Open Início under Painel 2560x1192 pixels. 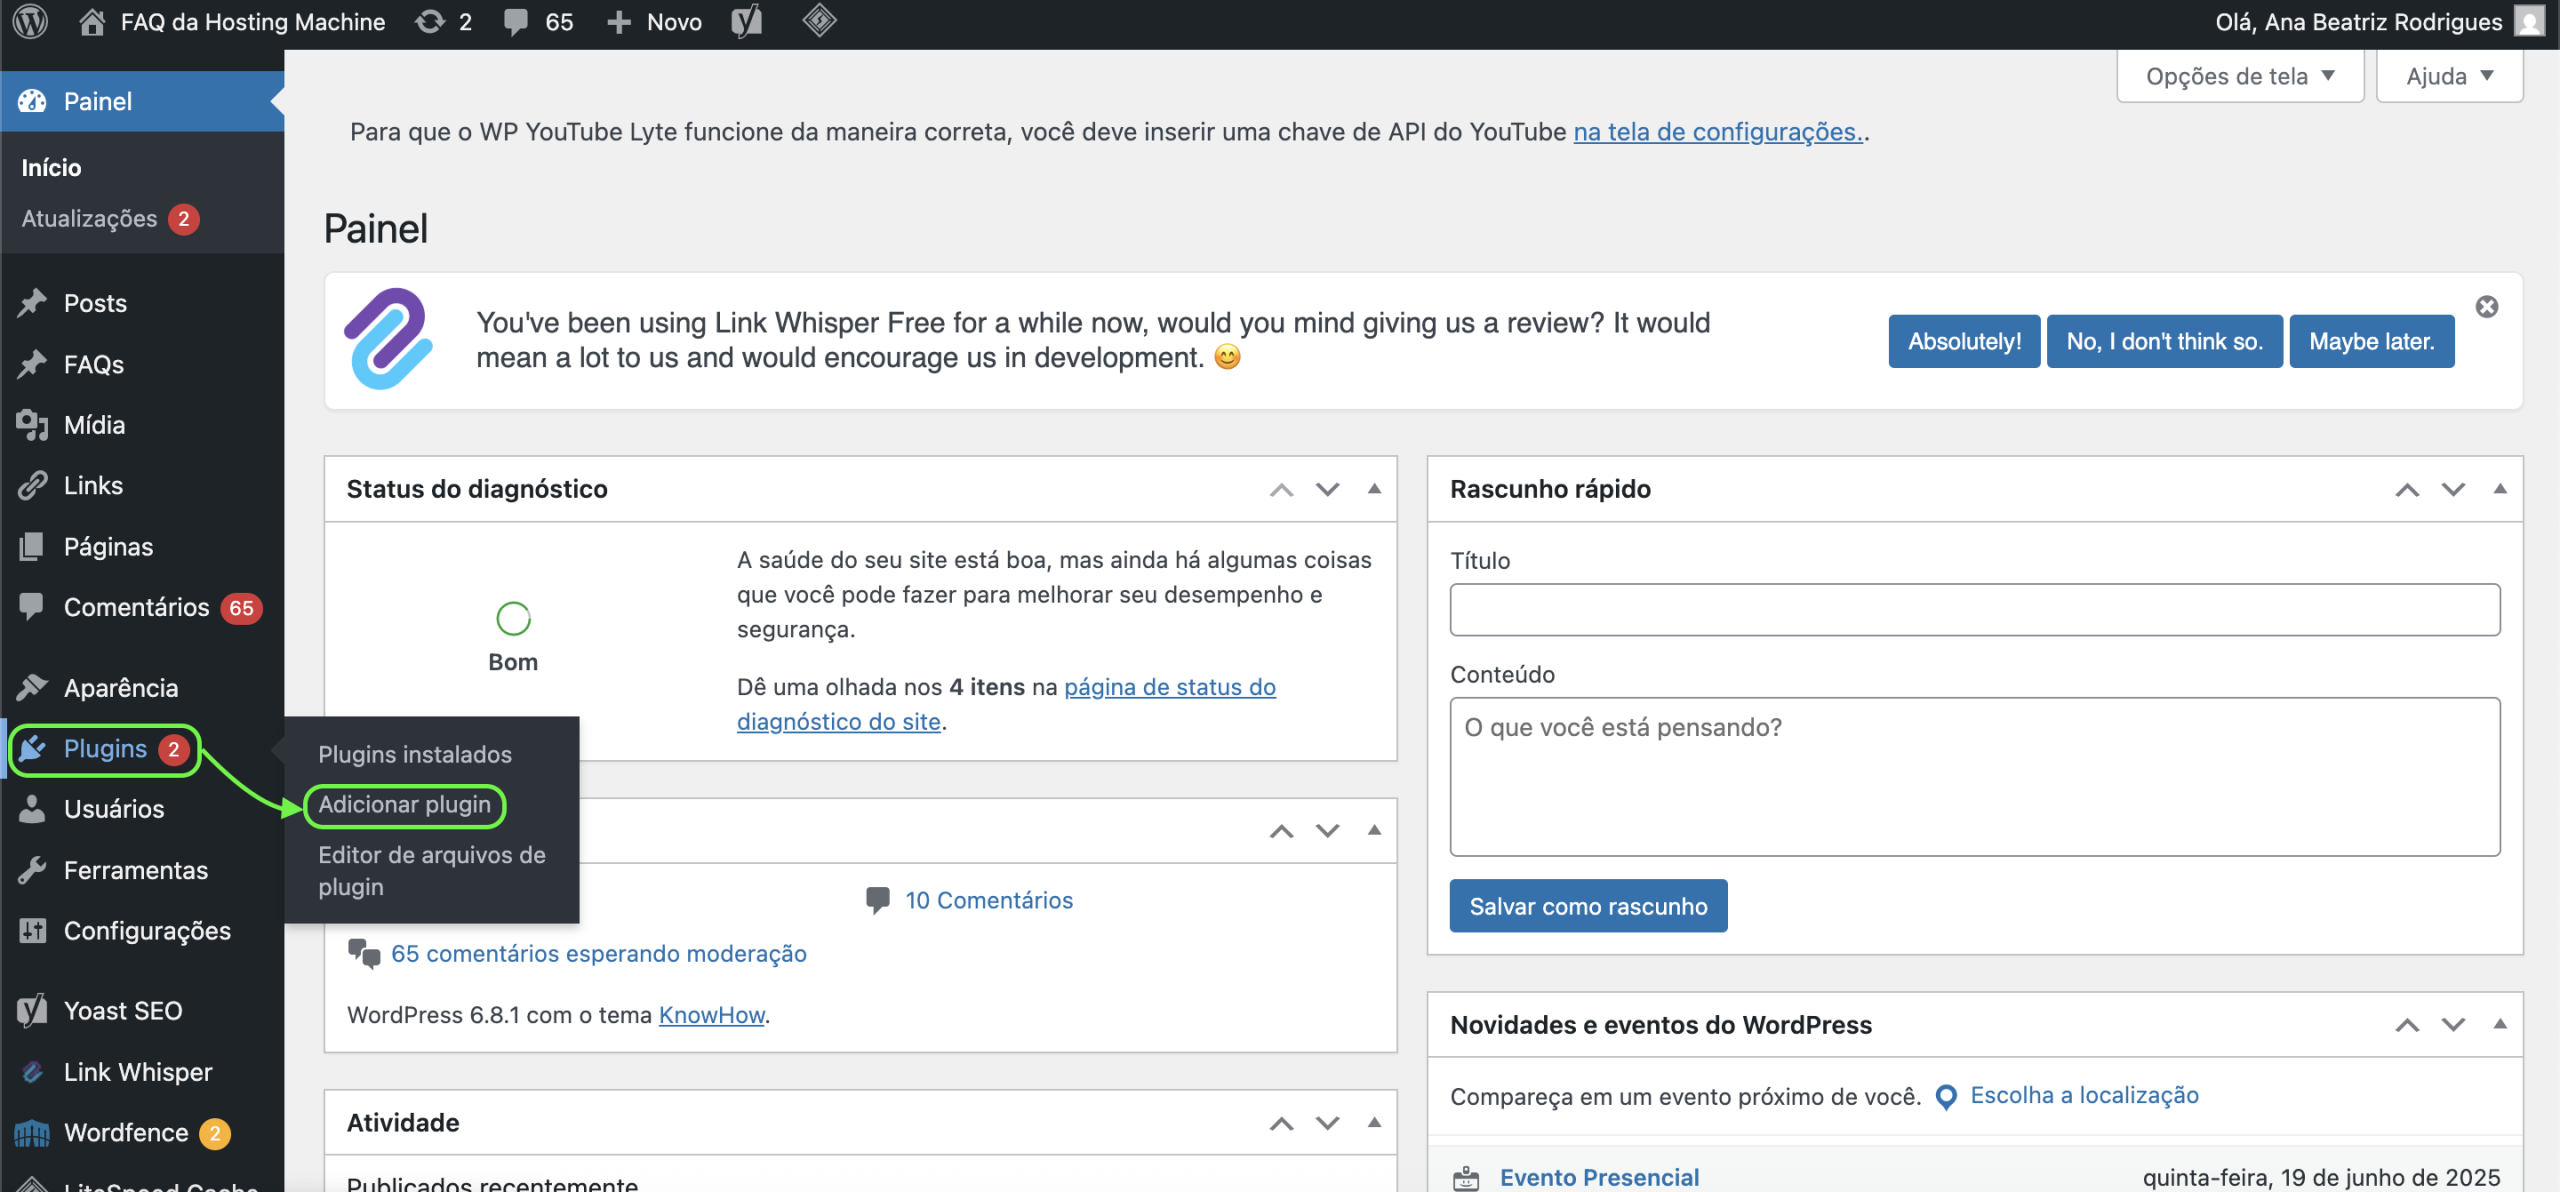coord(52,168)
